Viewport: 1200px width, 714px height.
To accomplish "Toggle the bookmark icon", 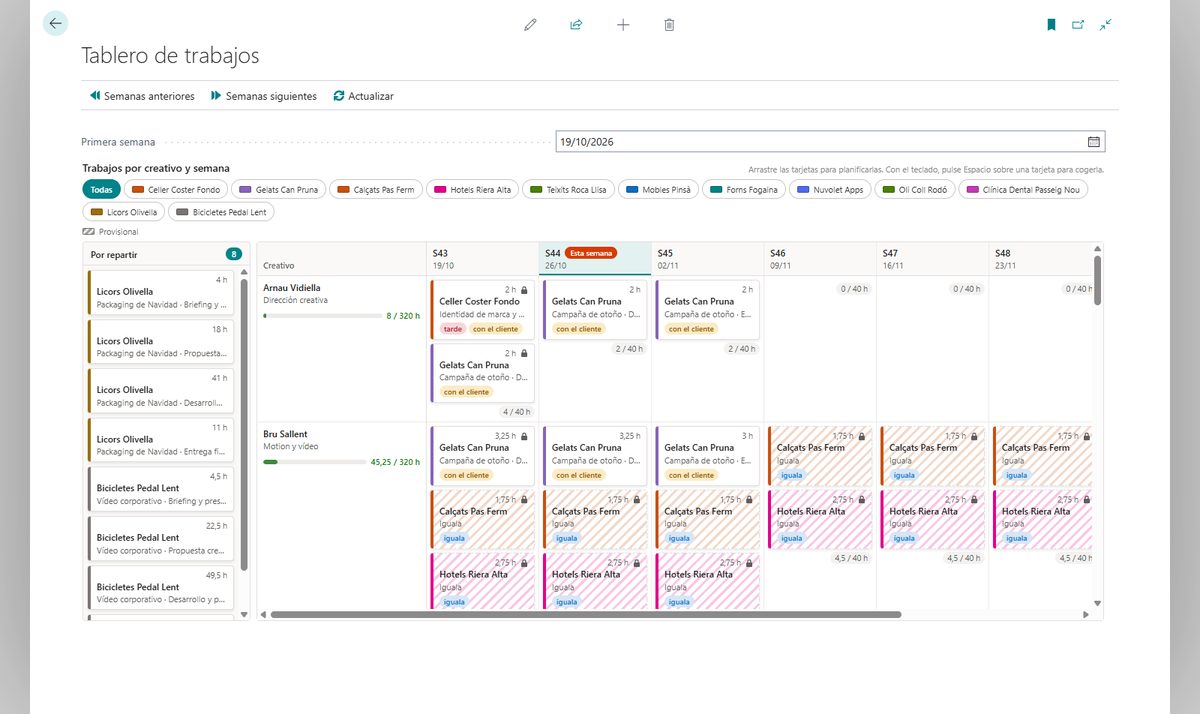I will (1051, 24).
